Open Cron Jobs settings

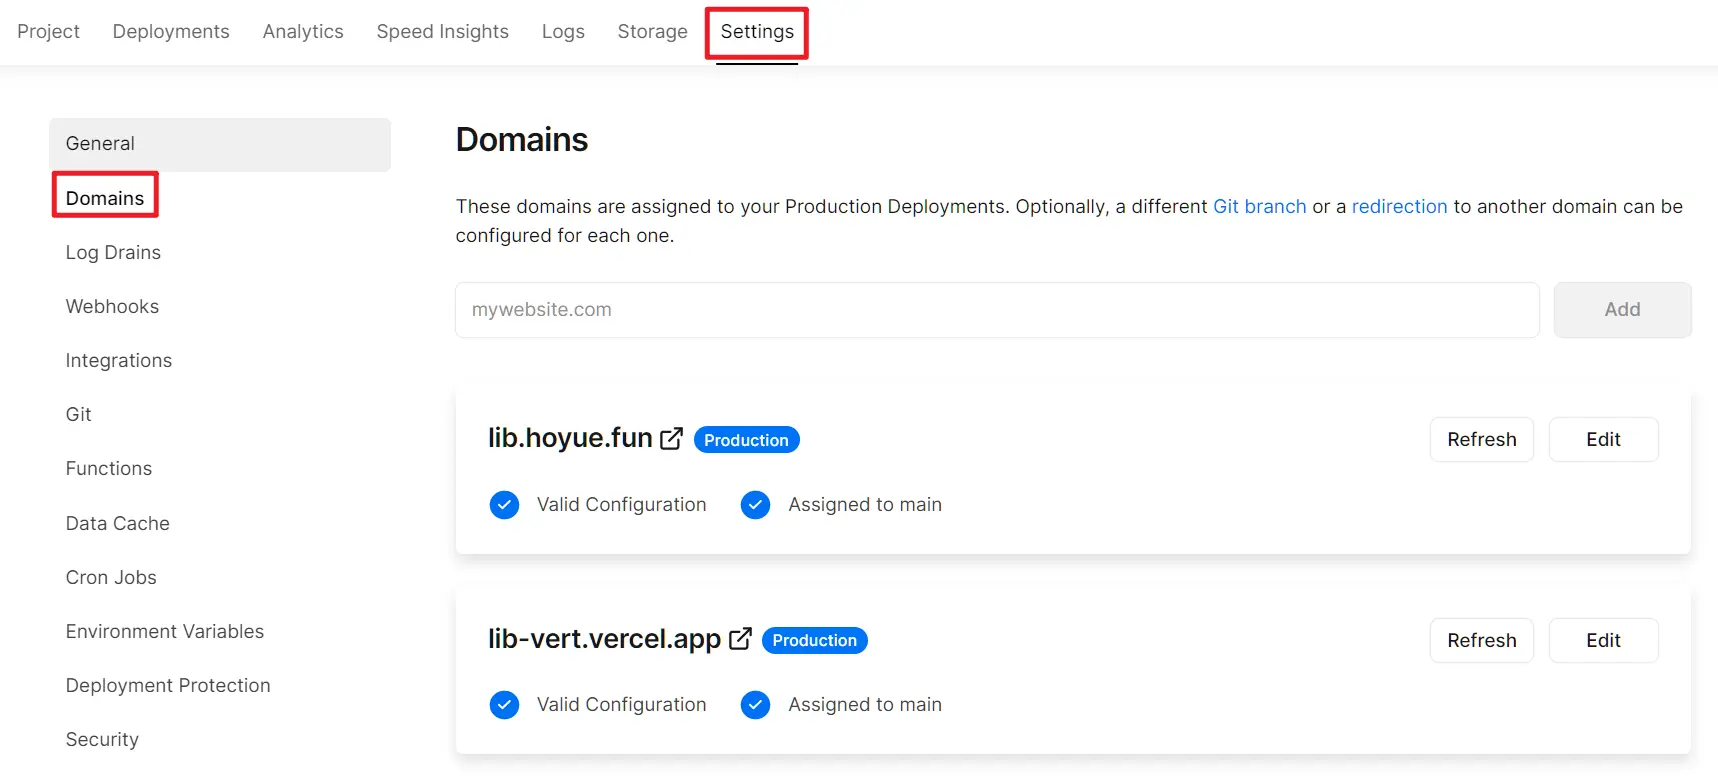[x=111, y=577]
